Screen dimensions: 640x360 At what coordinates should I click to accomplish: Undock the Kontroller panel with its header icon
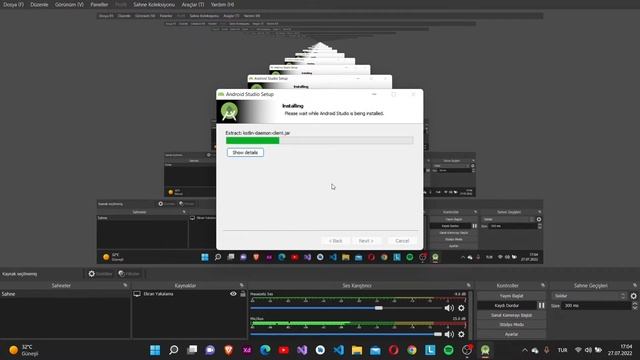pyautogui.click(x=543, y=285)
